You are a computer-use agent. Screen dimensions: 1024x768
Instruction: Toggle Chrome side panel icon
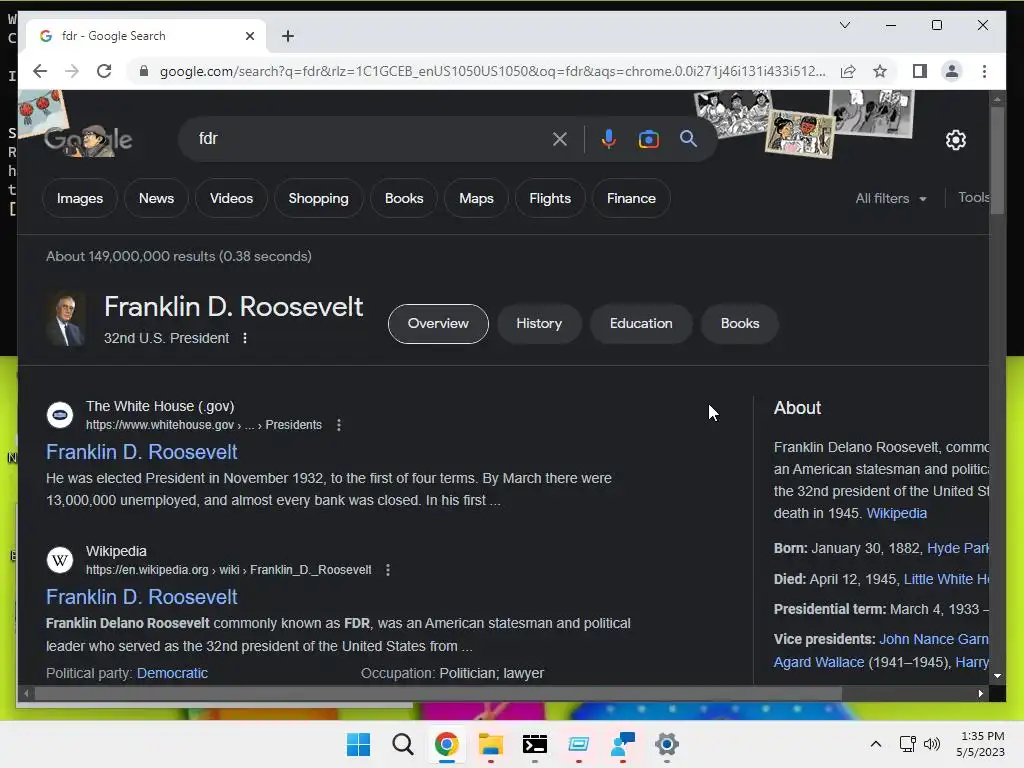920,71
